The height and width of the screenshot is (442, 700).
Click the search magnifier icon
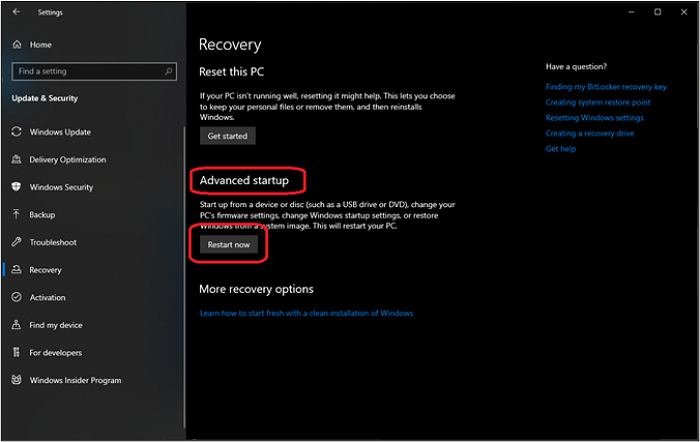point(168,71)
